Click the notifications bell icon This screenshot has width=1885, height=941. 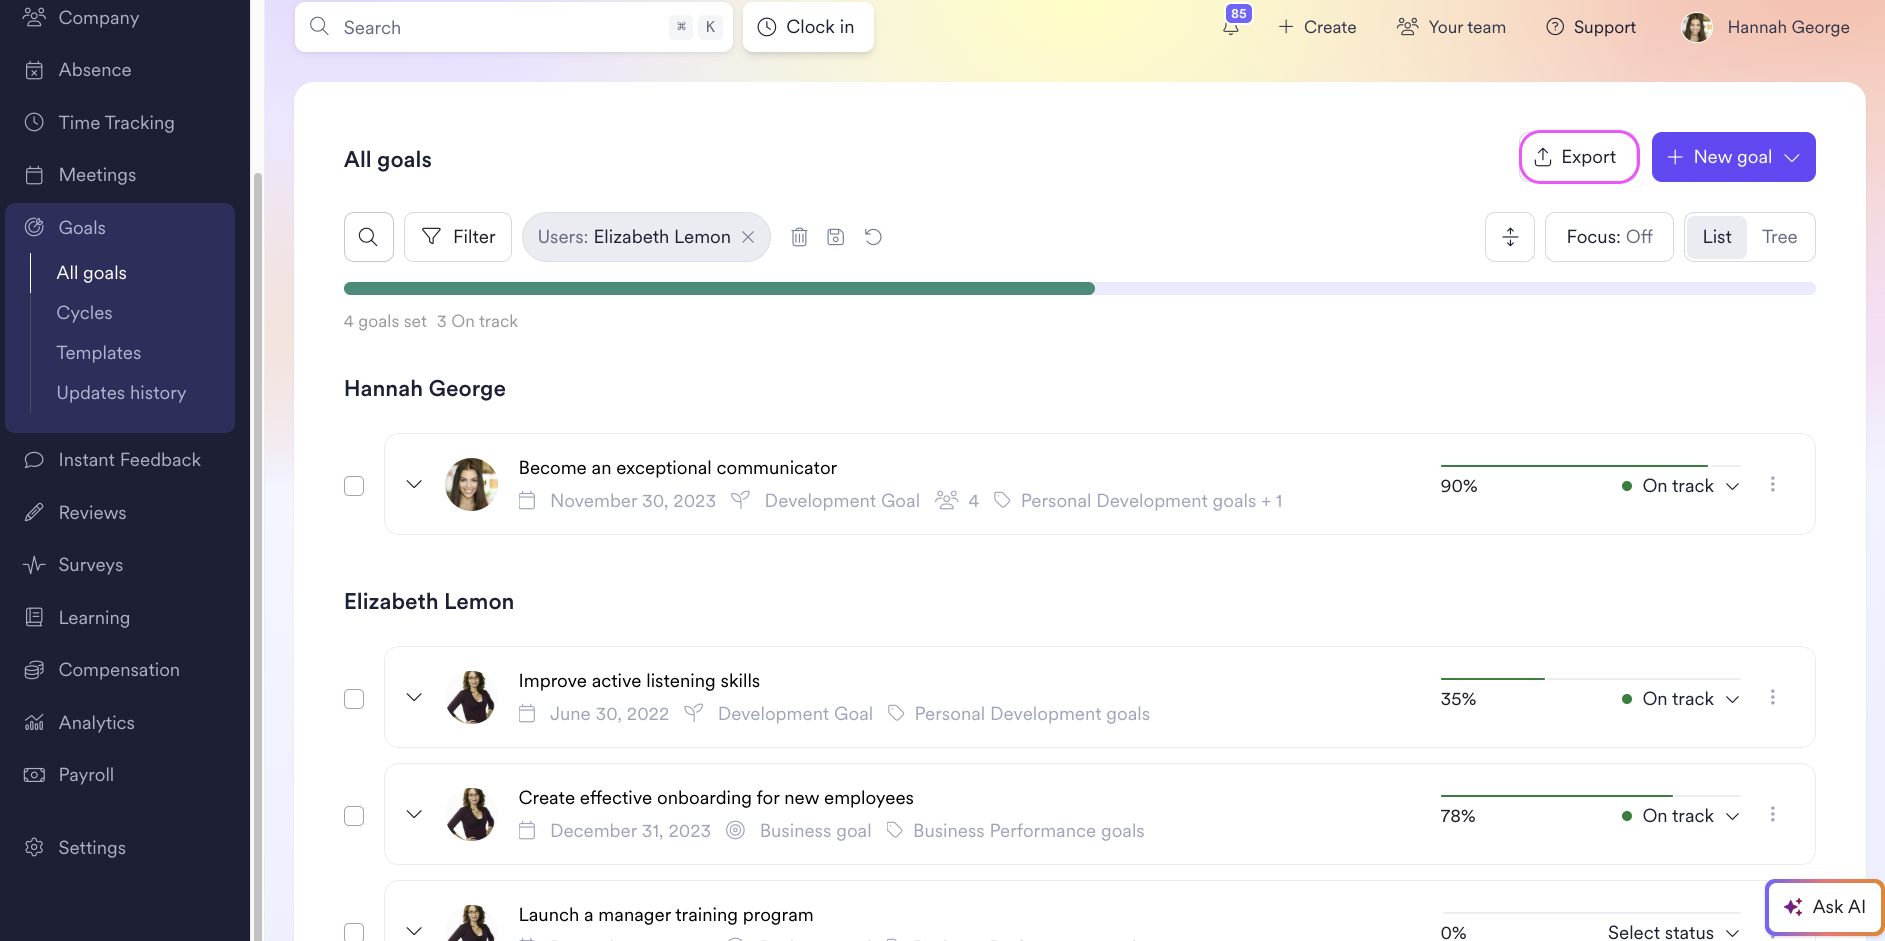(x=1231, y=27)
